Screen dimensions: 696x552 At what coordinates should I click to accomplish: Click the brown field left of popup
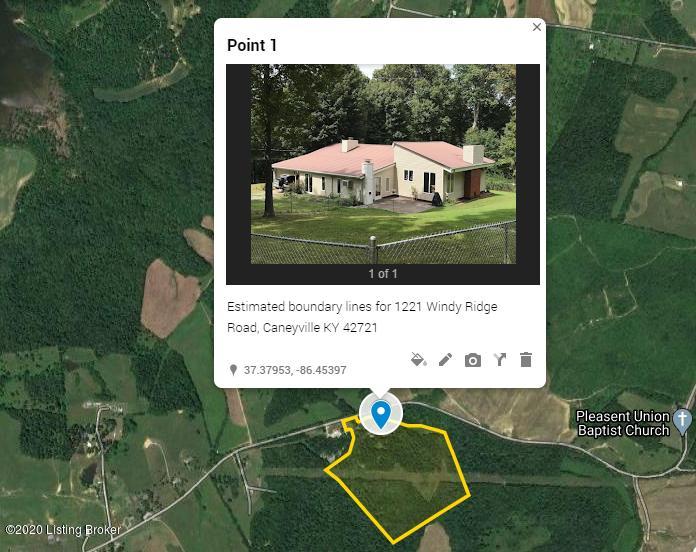tap(170, 298)
